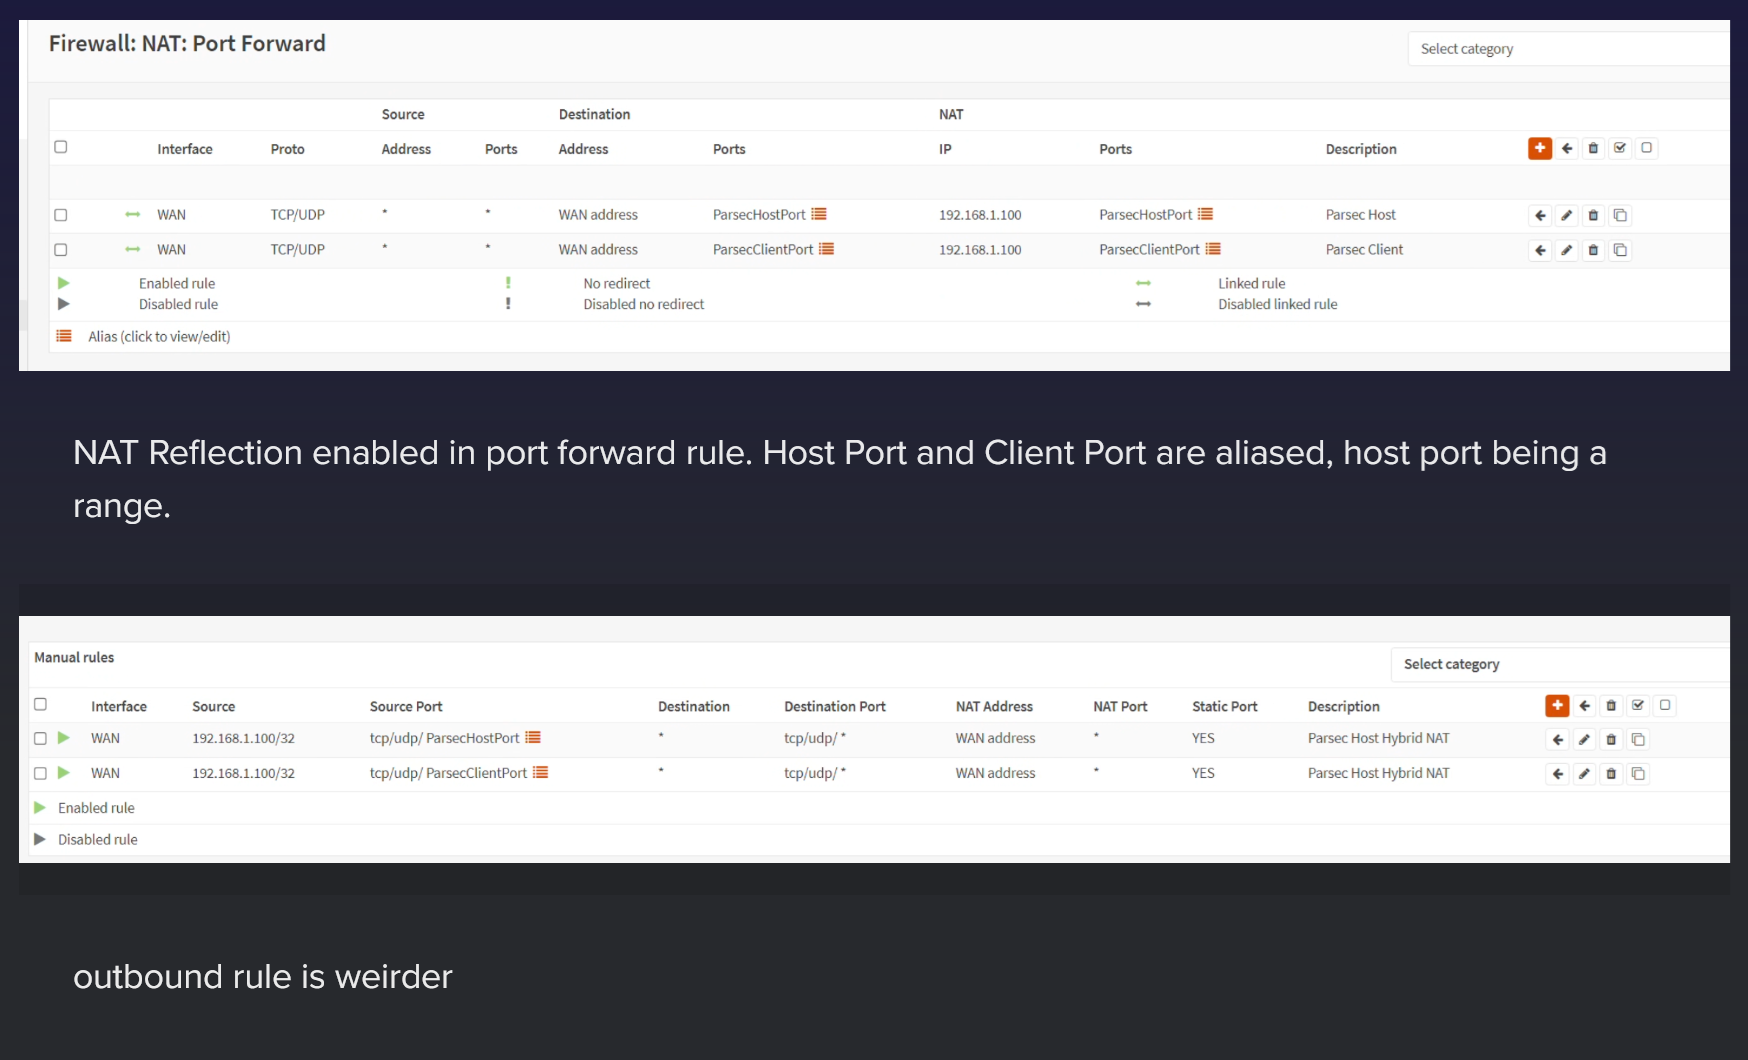
Task: Click ParsecClientPort alias in NAT ports column
Action: (1213, 249)
